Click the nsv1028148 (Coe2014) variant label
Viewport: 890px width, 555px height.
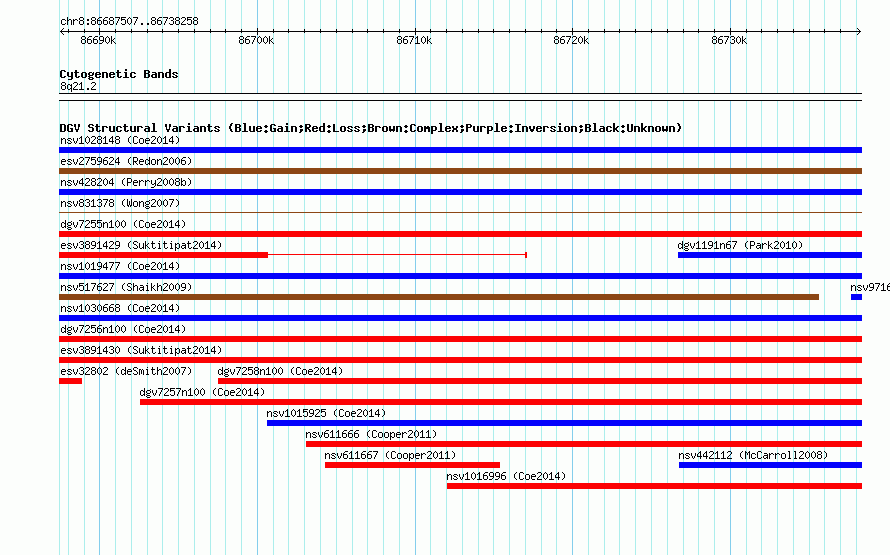[120, 140]
